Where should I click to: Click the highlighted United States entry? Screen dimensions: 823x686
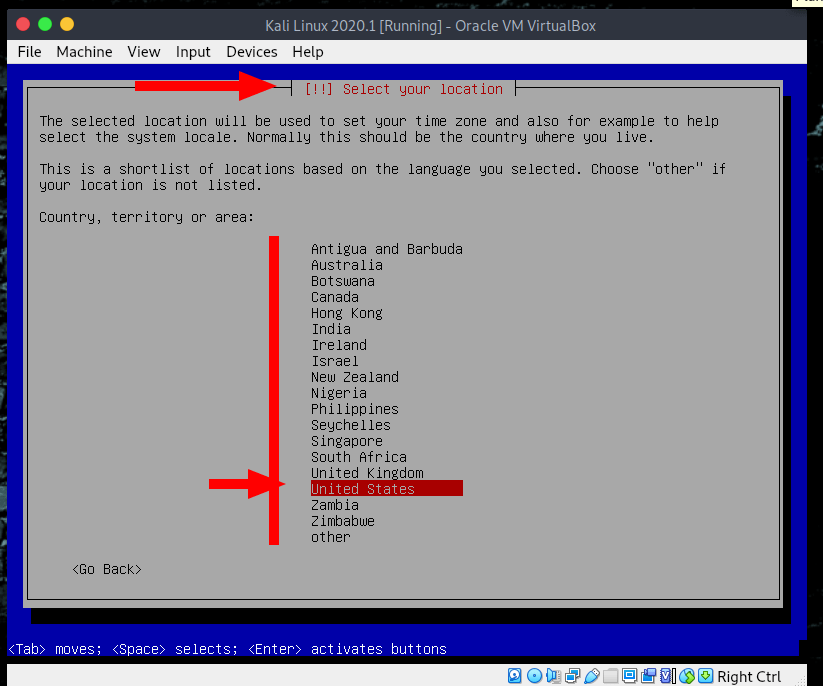[386, 489]
